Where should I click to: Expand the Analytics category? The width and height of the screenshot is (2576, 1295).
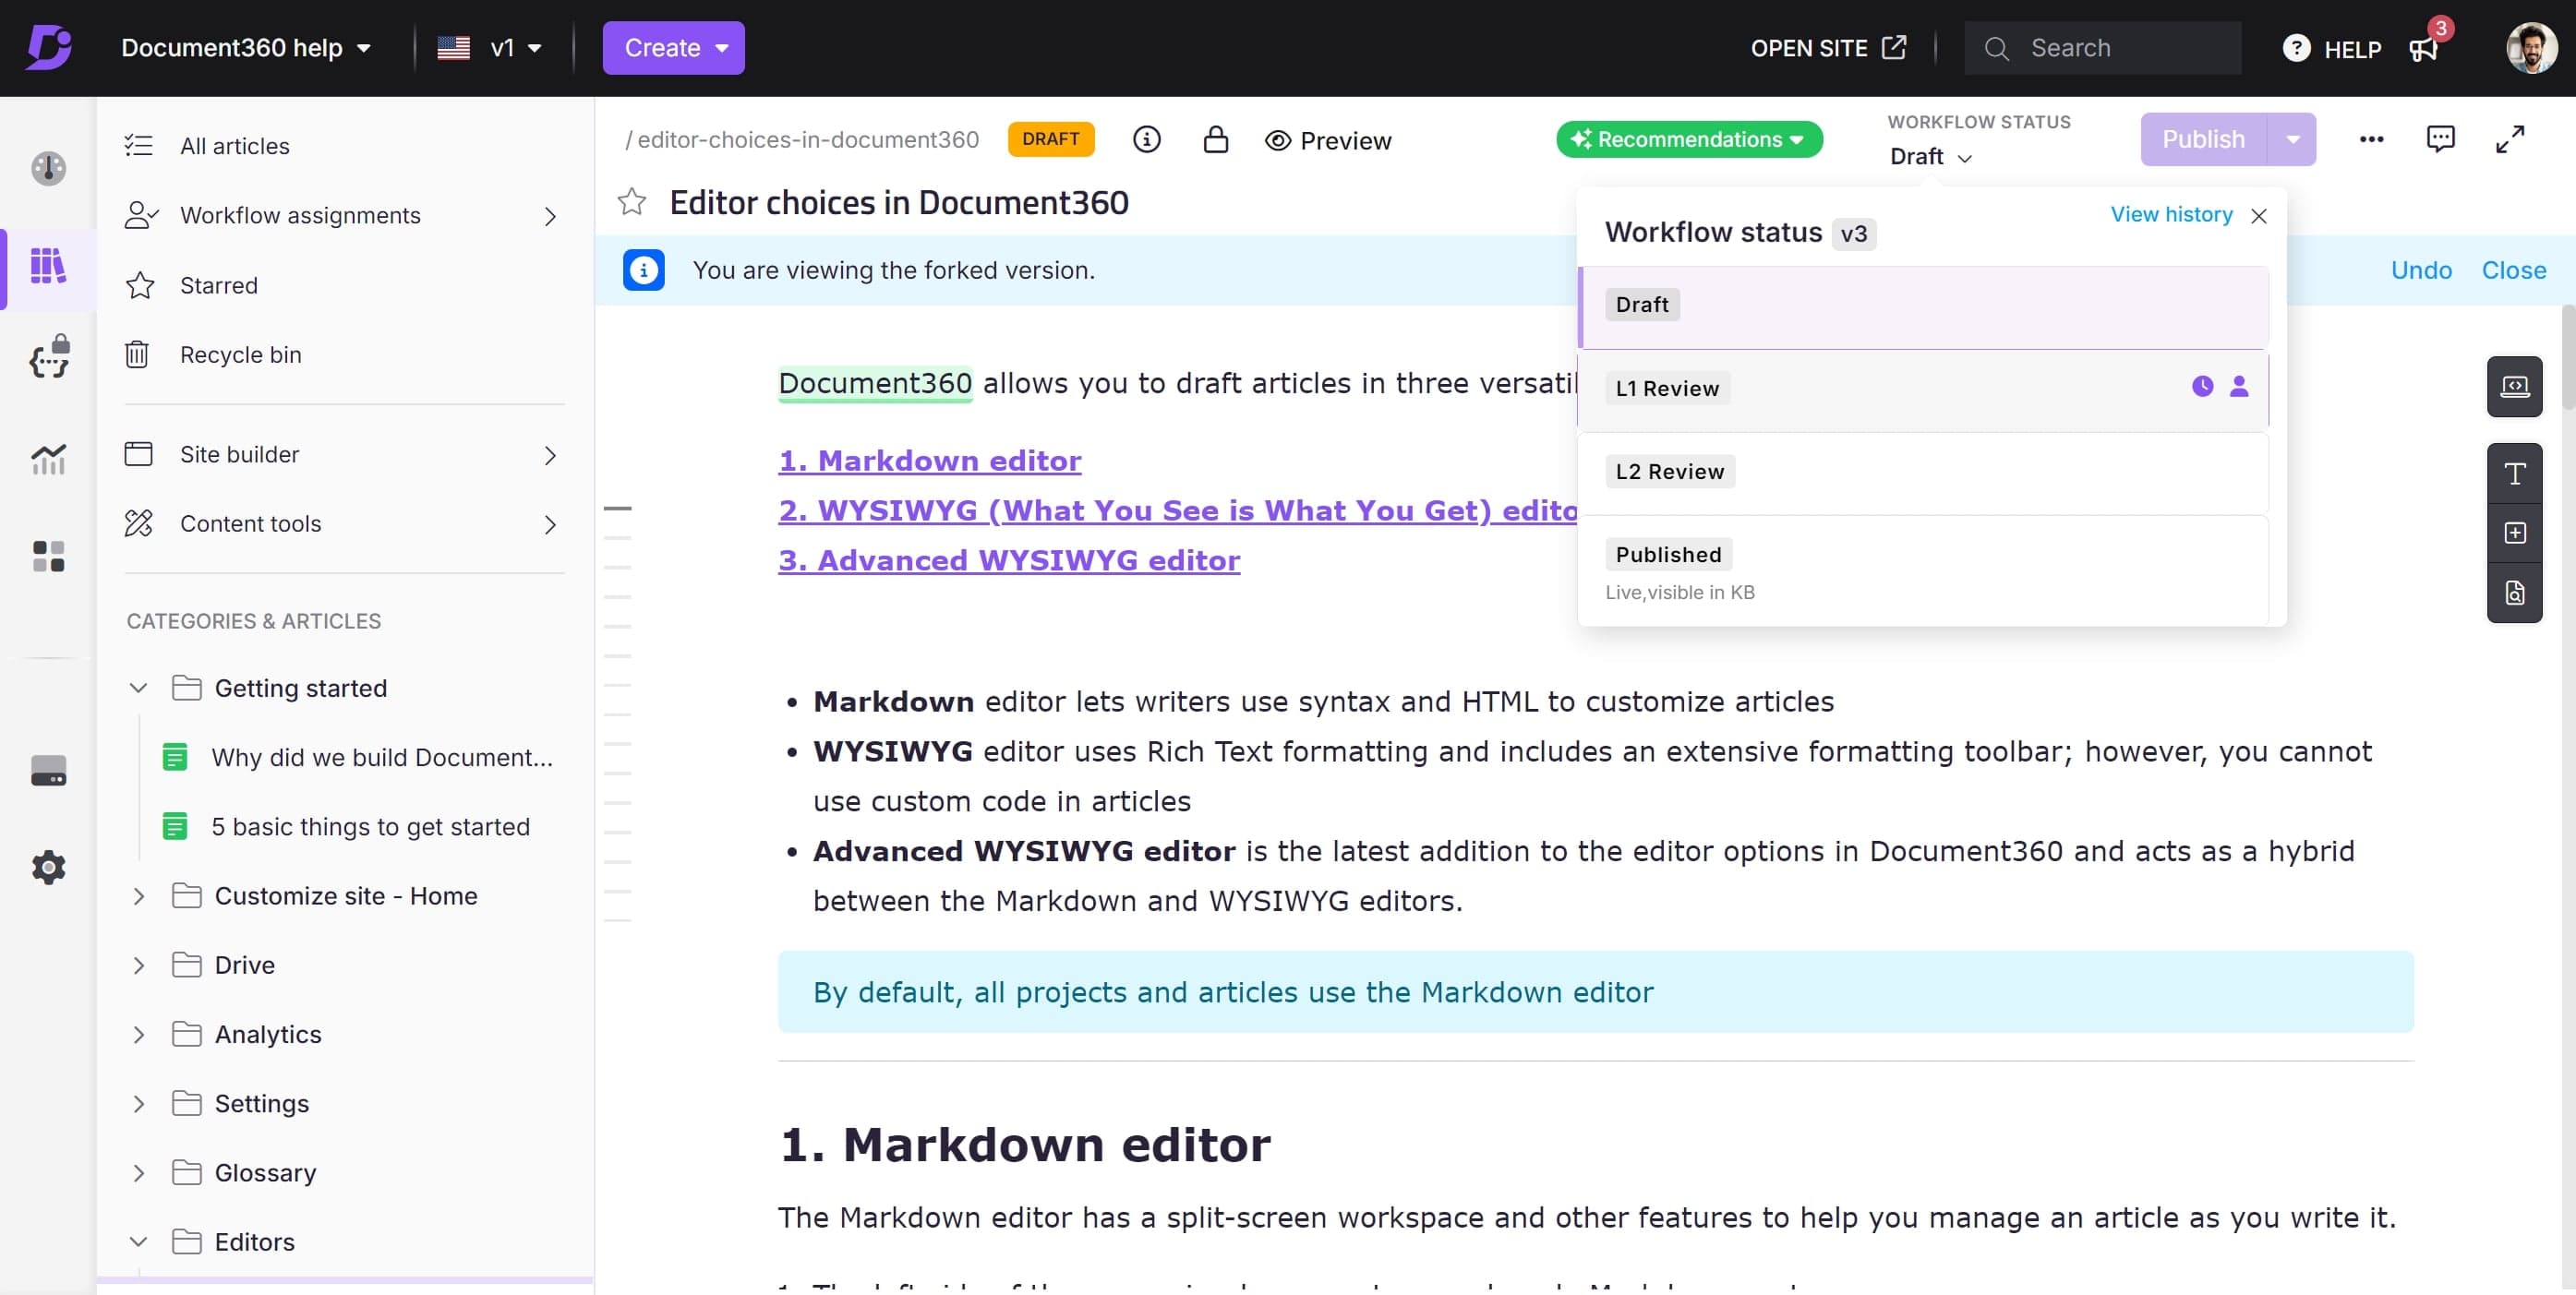[x=139, y=1035]
